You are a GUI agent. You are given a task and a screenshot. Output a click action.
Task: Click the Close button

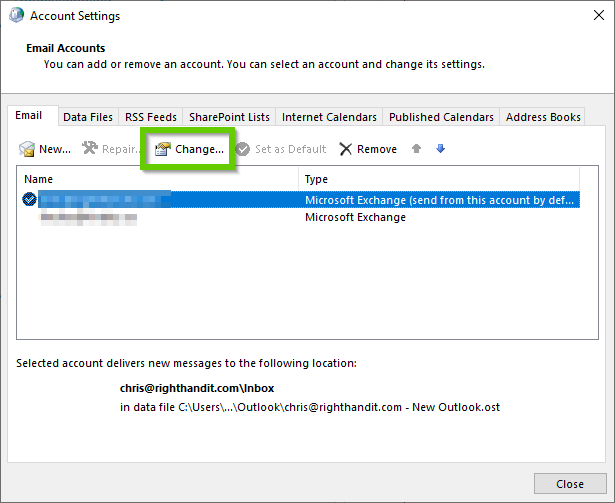[x=570, y=484]
